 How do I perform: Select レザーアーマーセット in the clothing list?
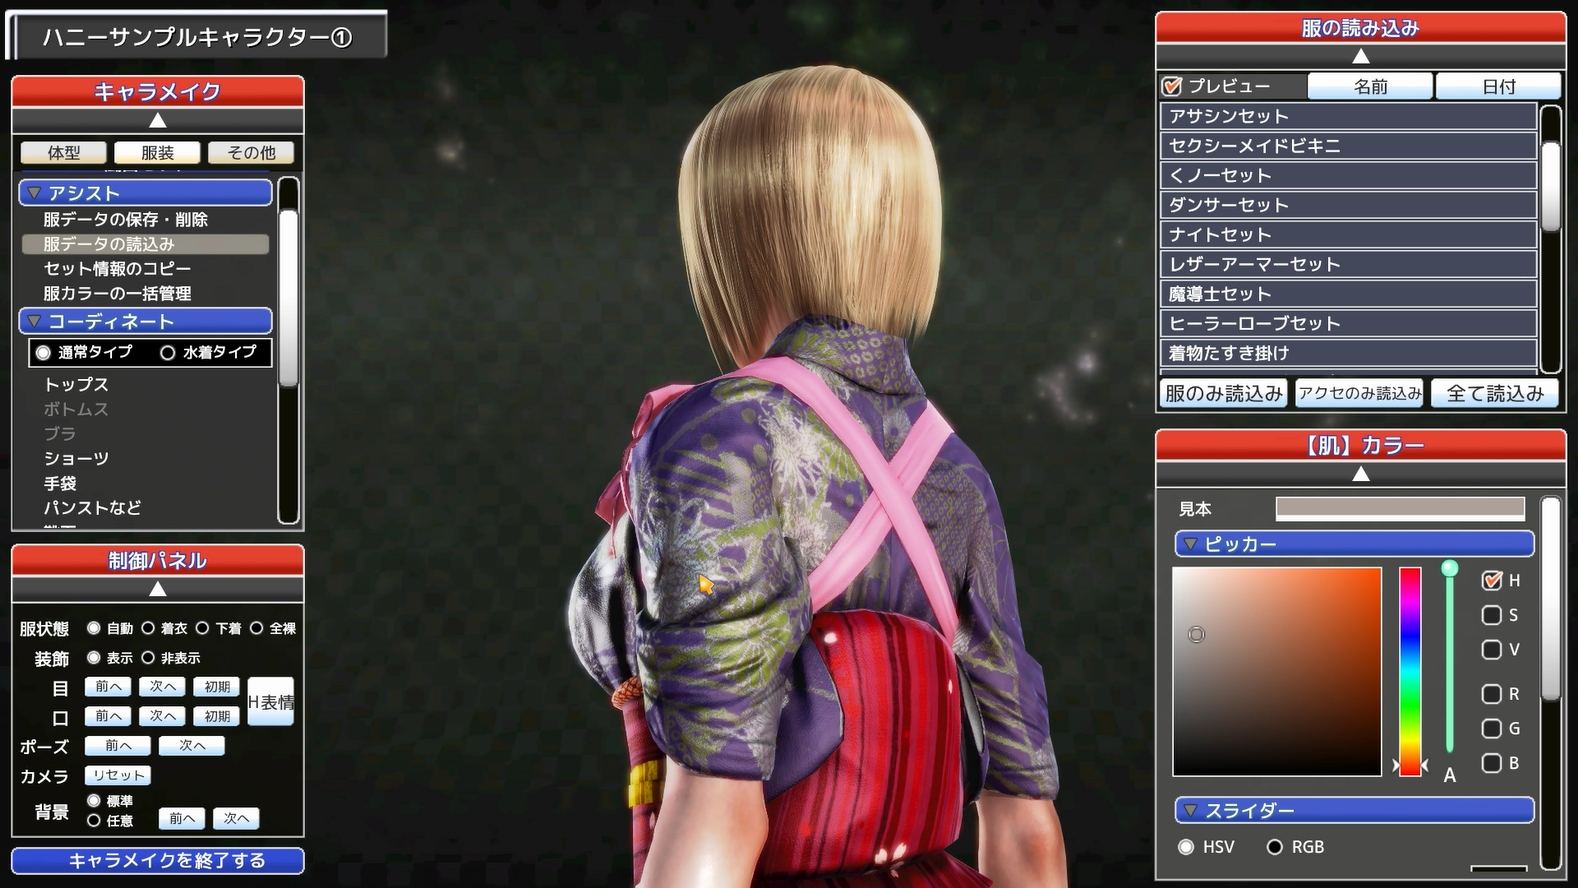pos(1348,264)
